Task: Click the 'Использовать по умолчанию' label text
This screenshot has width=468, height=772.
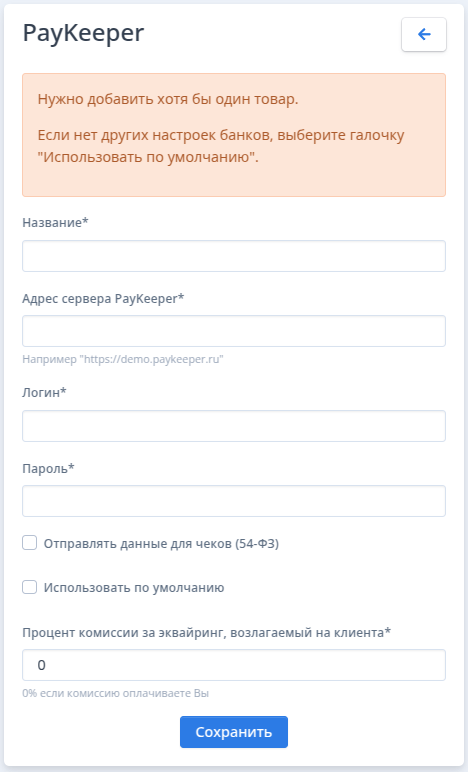Action: click(x=134, y=588)
